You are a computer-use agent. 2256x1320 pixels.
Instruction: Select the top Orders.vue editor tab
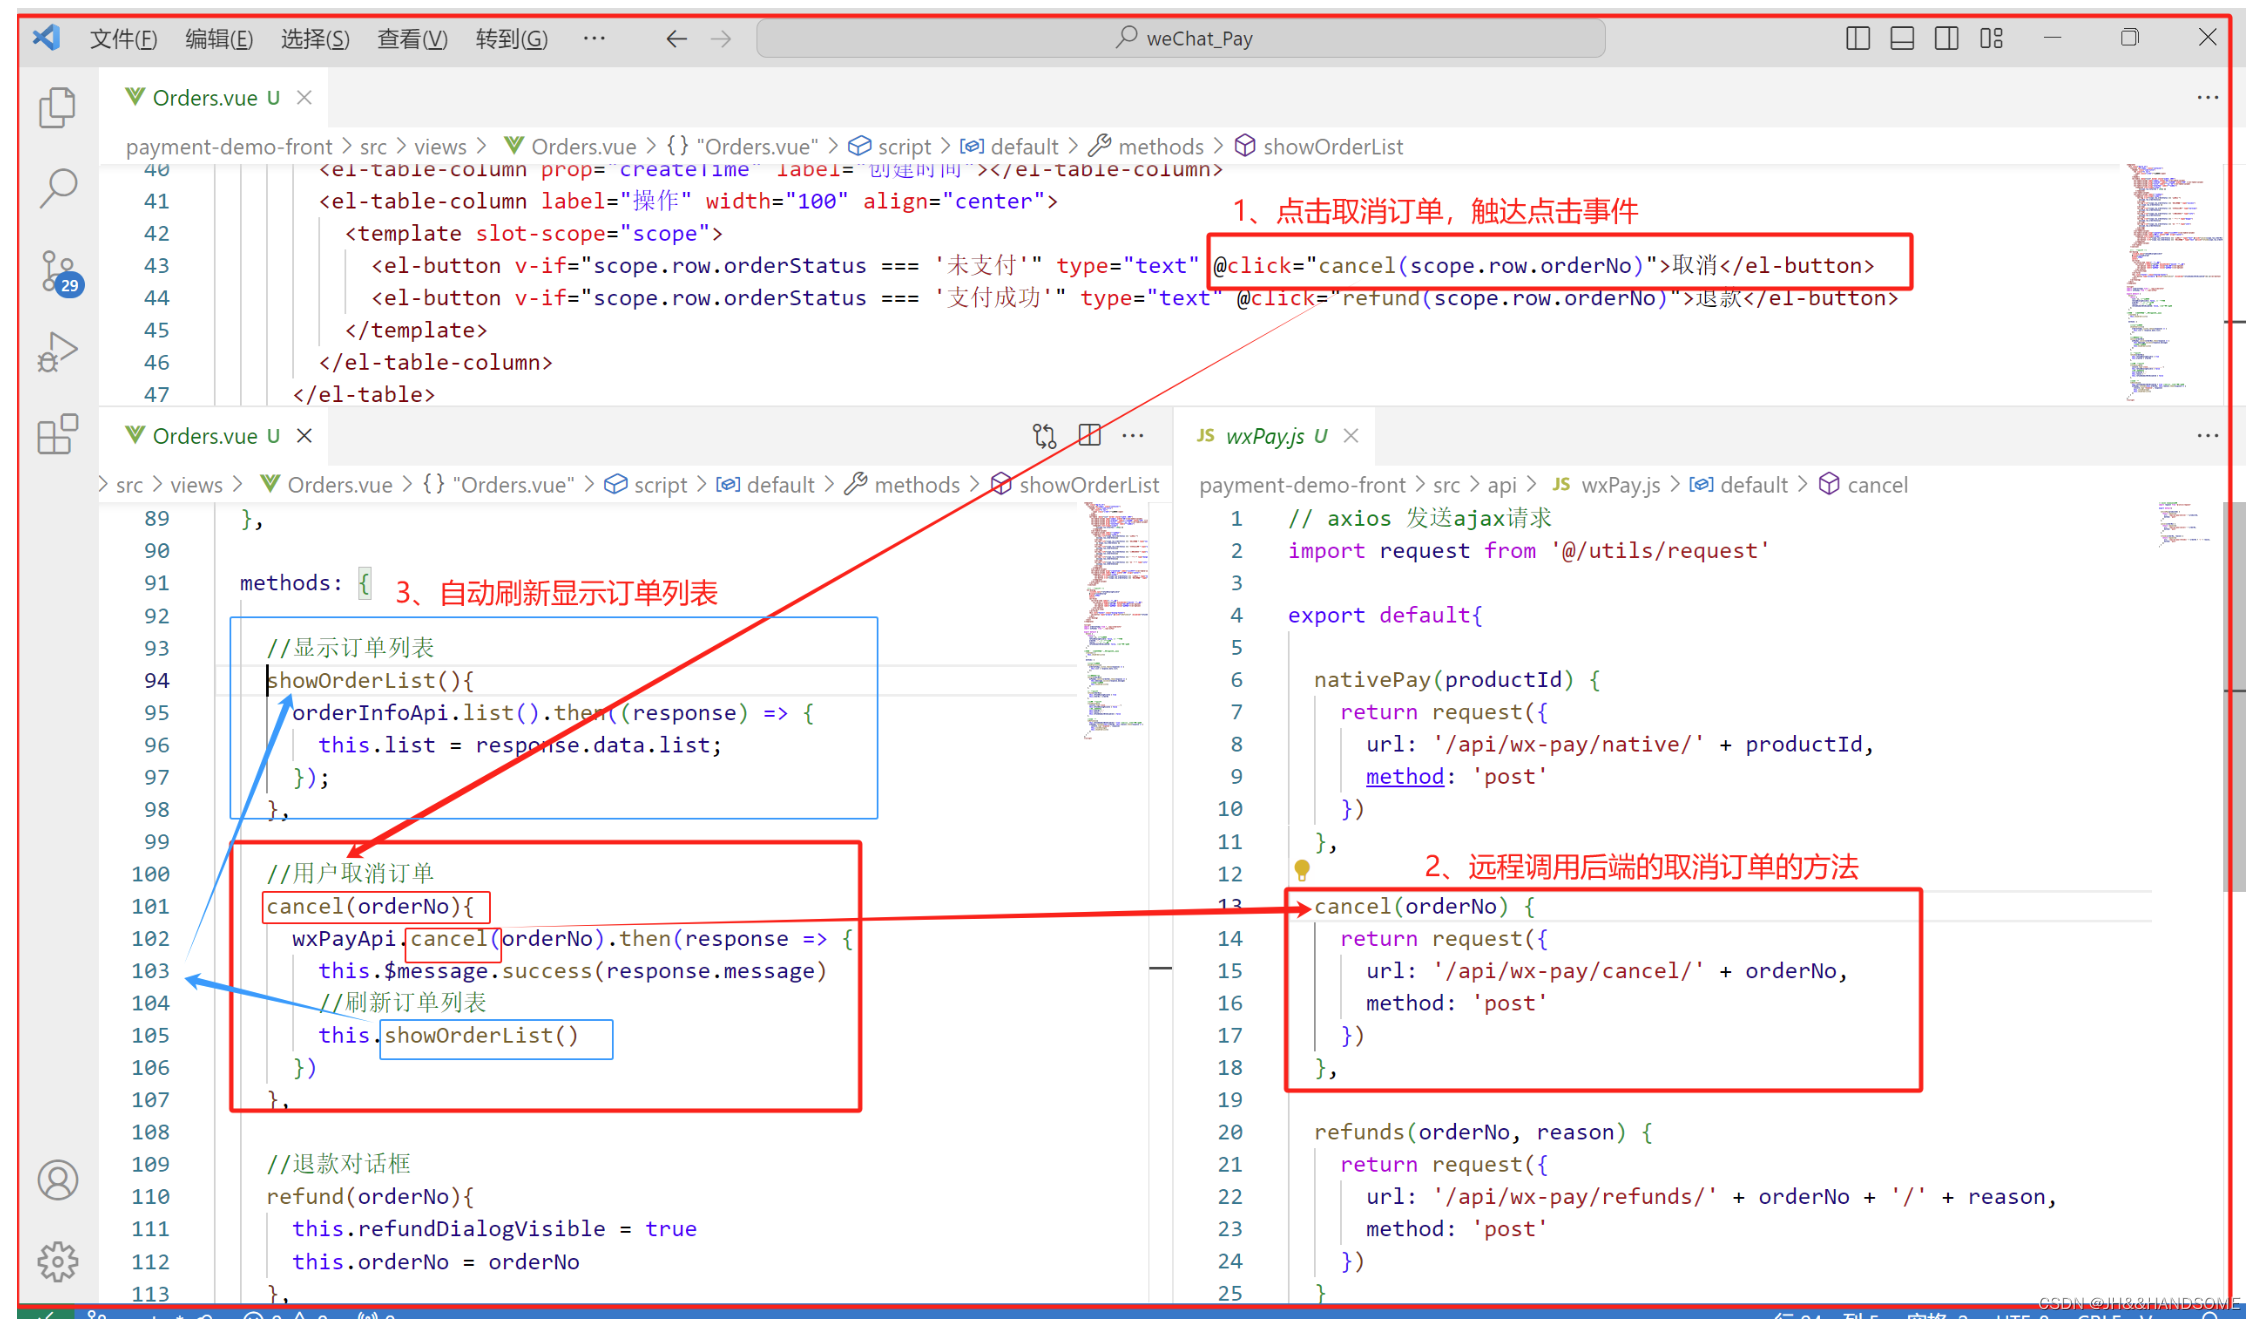215,97
